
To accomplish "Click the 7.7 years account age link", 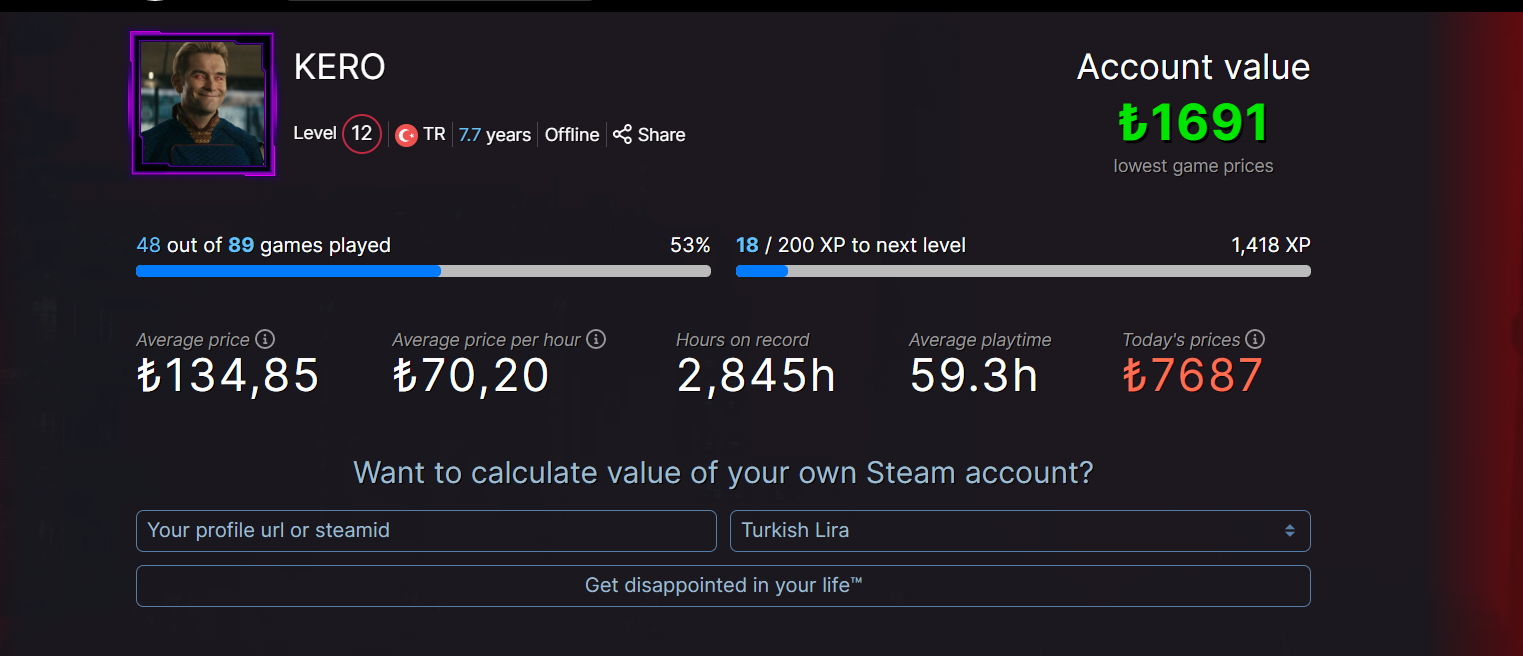I will tap(494, 135).
